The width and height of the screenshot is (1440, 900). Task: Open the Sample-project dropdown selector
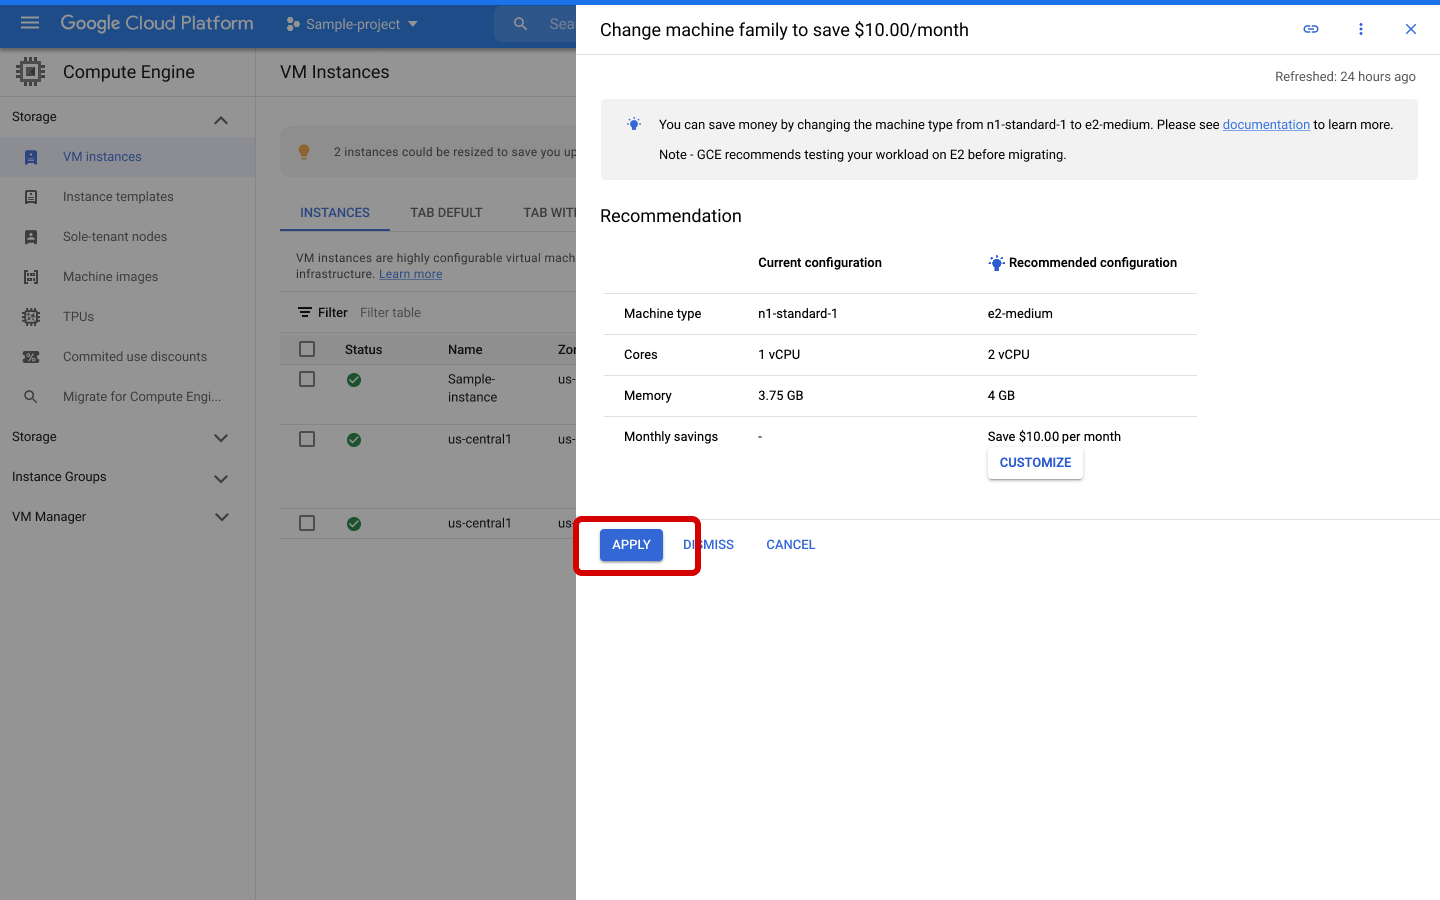click(x=352, y=24)
